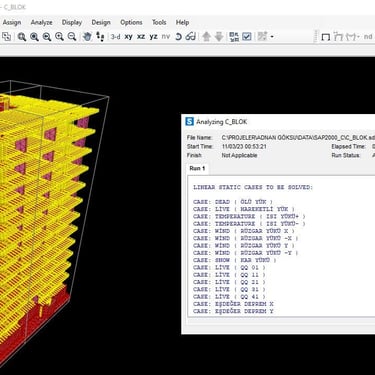
Task: Click the Zoom Out One Step icon
Action: [x=72, y=37]
